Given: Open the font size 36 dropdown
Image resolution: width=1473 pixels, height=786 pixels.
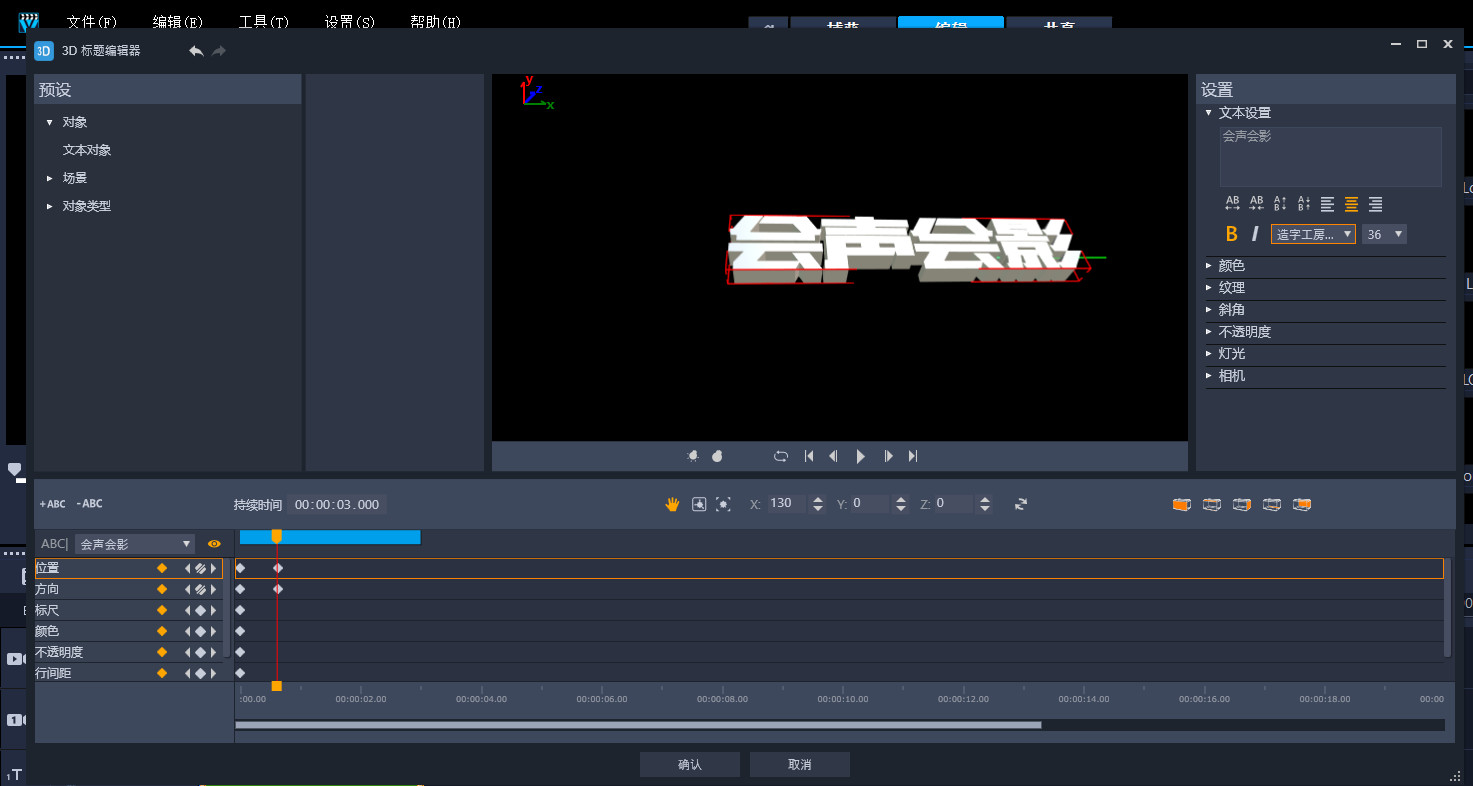Looking at the screenshot, I should pyautogui.click(x=1384, y=234).
